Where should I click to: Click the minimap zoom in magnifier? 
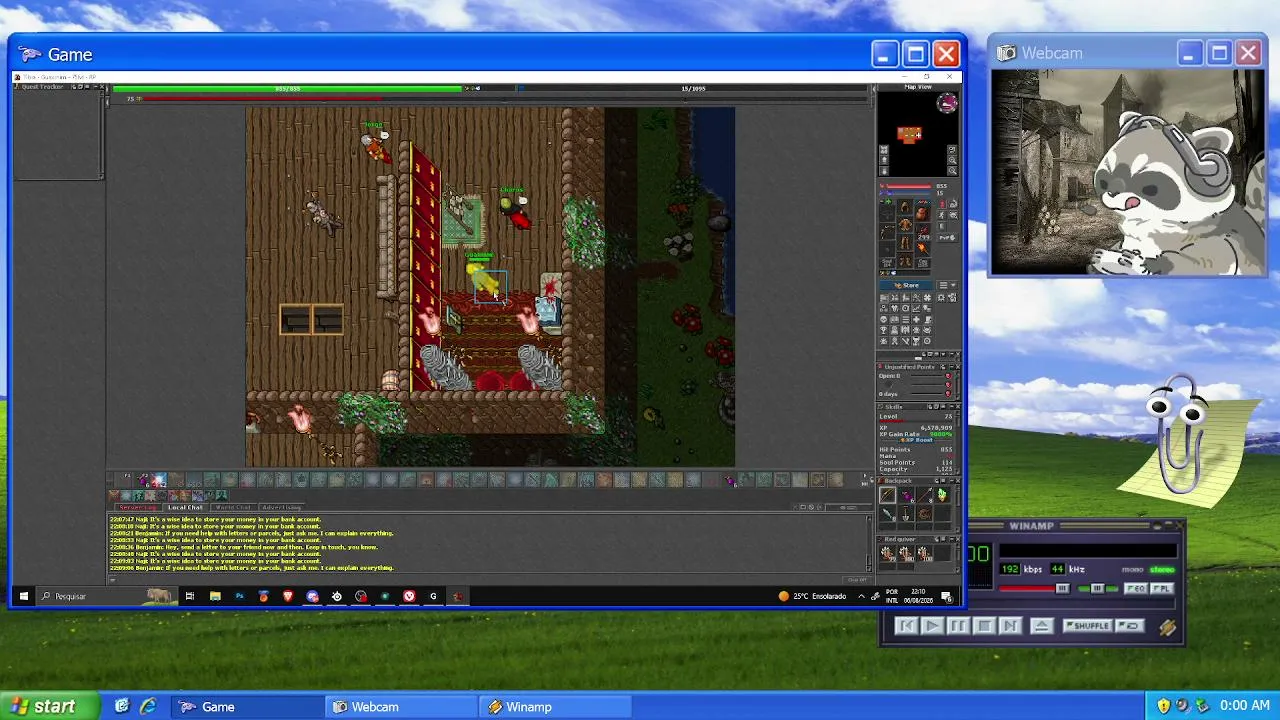pyautogui.click(x=952, y=160)
